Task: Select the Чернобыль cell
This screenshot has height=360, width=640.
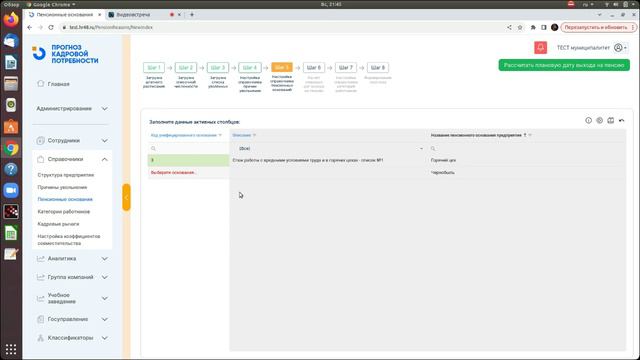Action: point(527,173)
